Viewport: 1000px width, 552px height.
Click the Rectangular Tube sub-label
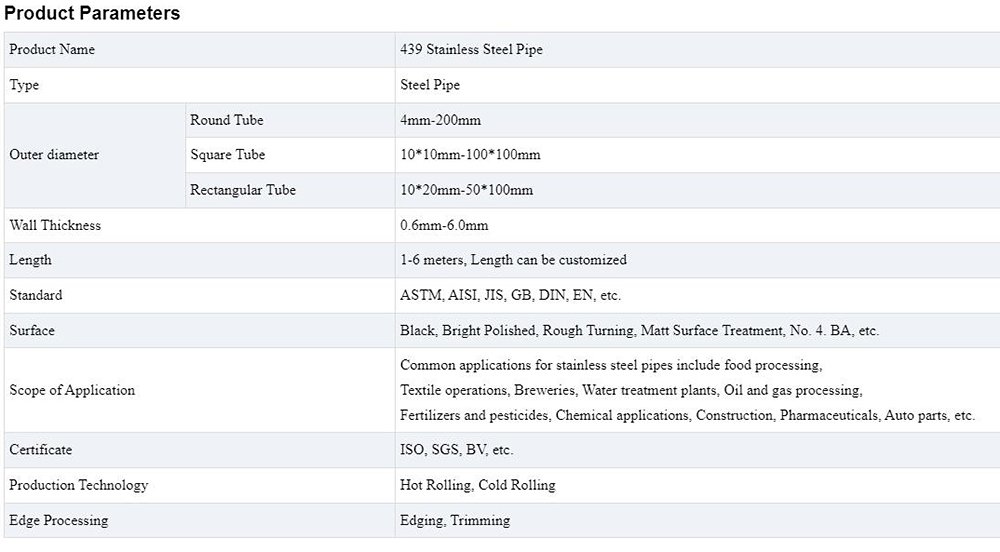coord(243,190)
